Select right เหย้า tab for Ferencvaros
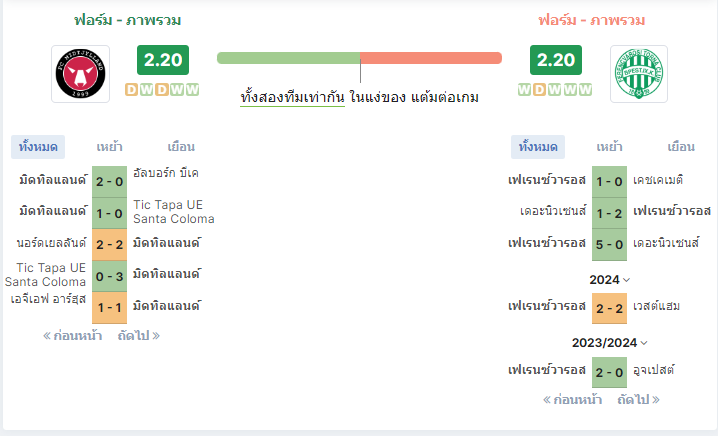Viewport: 718px width, 436px height. point(609,147)
